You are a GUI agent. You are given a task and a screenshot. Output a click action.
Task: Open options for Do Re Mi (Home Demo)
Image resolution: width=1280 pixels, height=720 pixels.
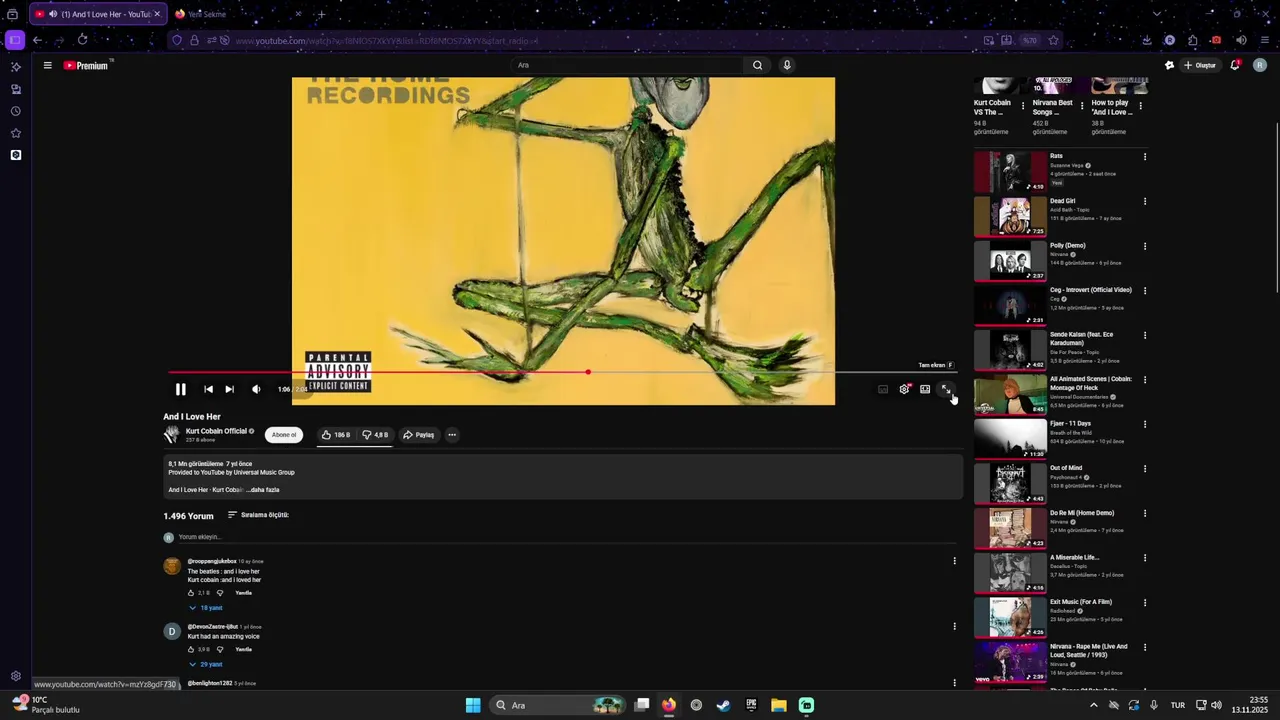pyautogui.click(x=1145, y=513)
